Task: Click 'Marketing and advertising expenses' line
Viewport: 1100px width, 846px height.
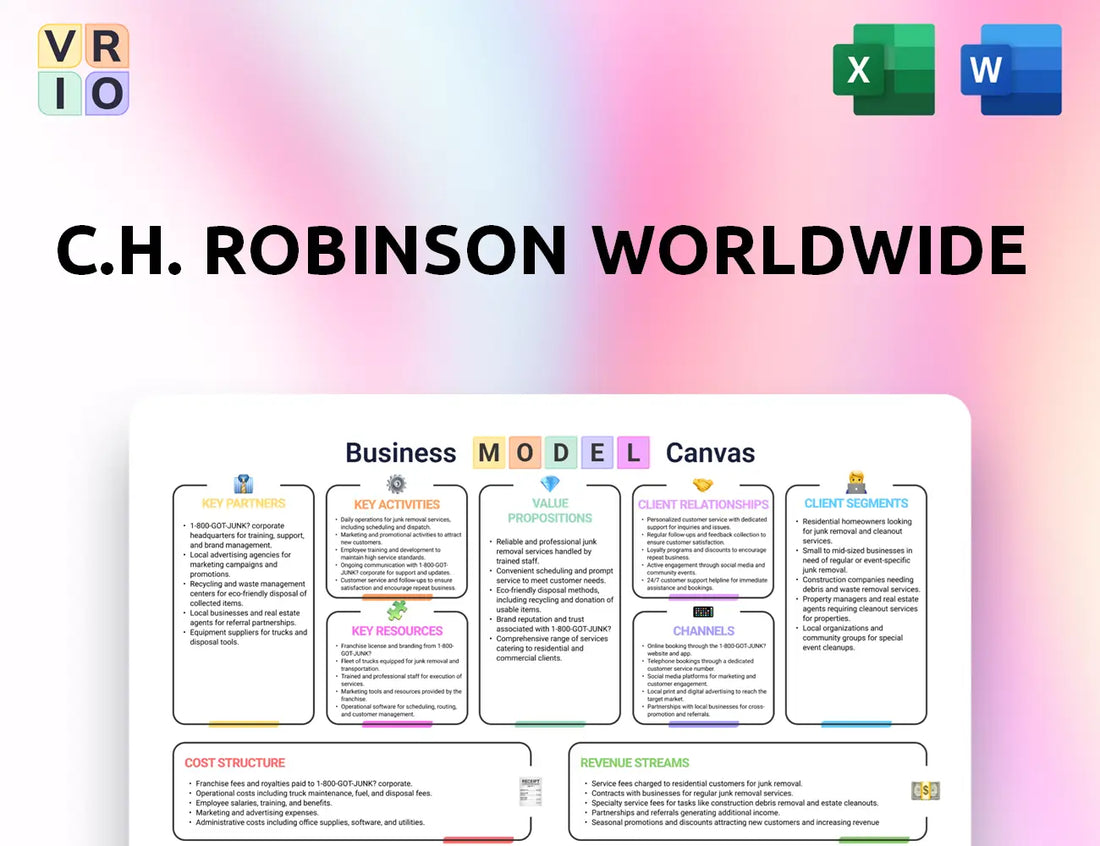Action: point(257,812)
